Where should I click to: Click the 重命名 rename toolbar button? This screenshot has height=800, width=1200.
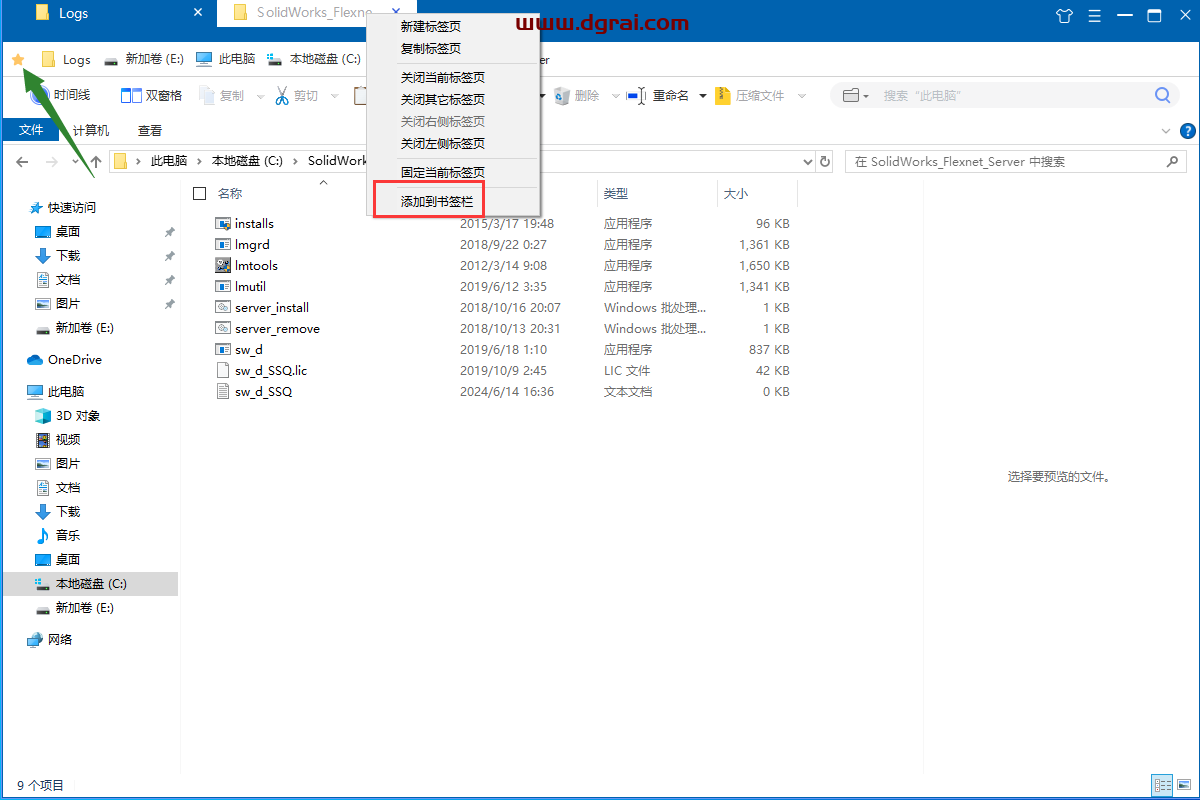coord(658,96)
